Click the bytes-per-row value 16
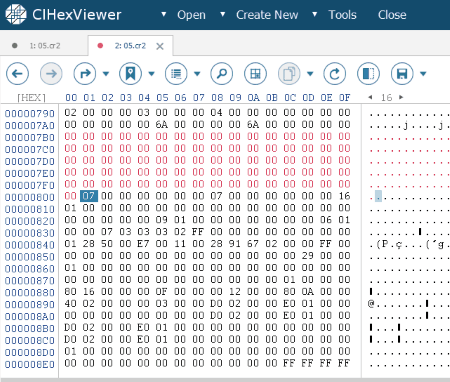Screen dimensions: 450x382 tap(386, 98)
